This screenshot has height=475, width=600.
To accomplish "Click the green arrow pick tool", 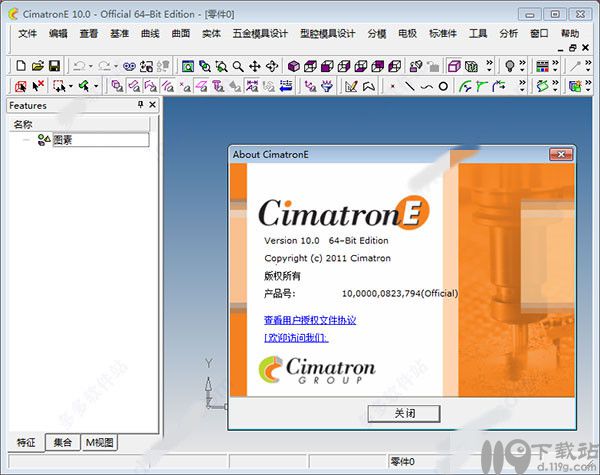I will (x=84, y=87).
